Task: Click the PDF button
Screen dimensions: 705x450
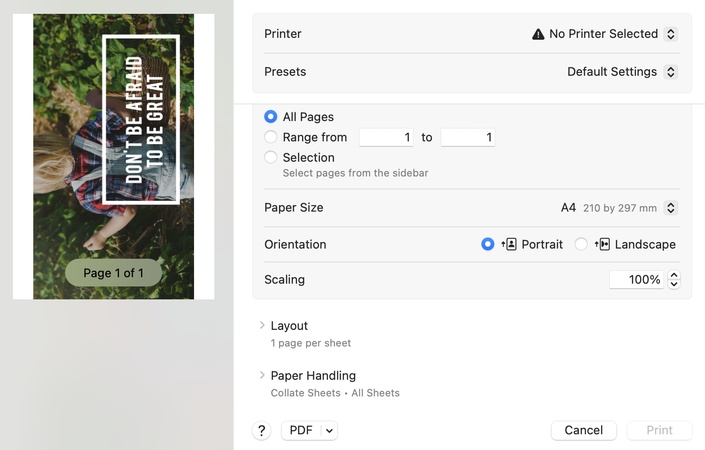Action: (x=301, y=430)
